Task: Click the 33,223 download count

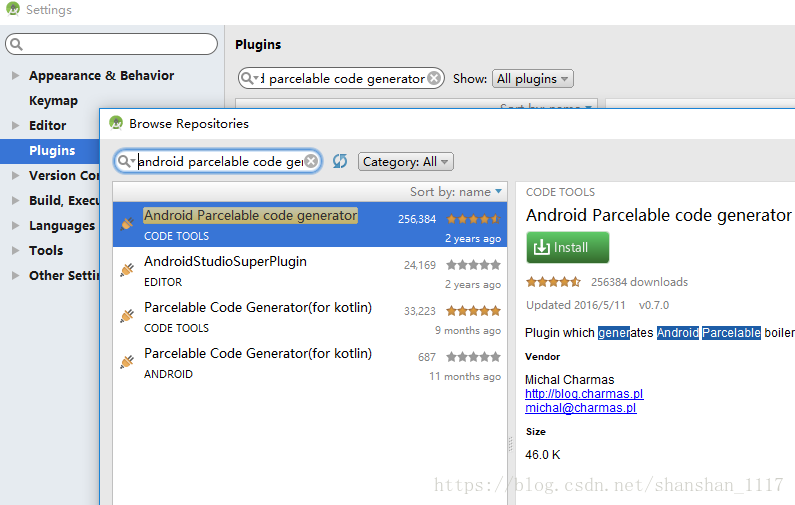Action: [x=420, y=311]
